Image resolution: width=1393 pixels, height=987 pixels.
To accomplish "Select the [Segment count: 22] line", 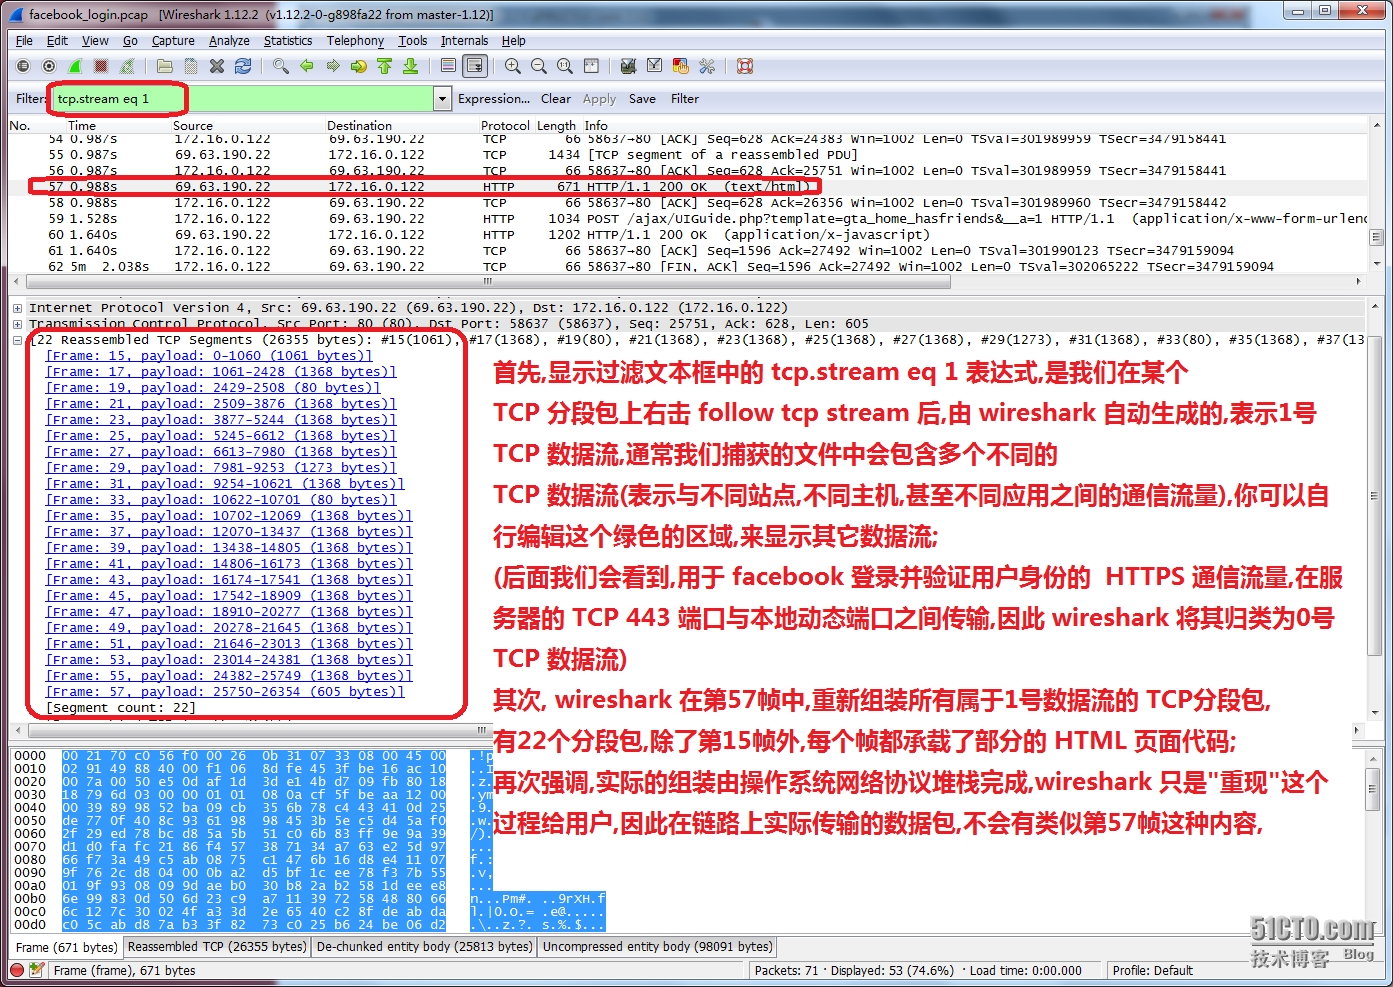I will point(121,708).
